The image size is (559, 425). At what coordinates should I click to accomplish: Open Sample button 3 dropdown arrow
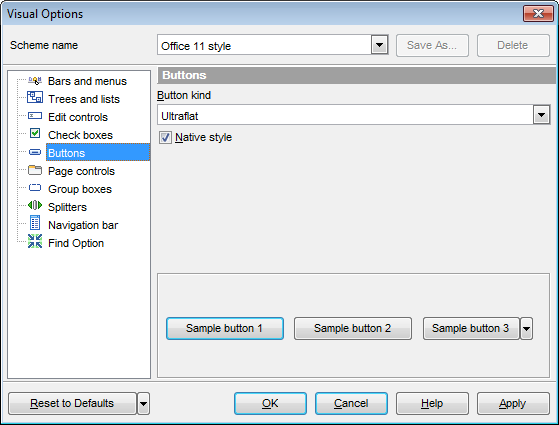[527, 328]
